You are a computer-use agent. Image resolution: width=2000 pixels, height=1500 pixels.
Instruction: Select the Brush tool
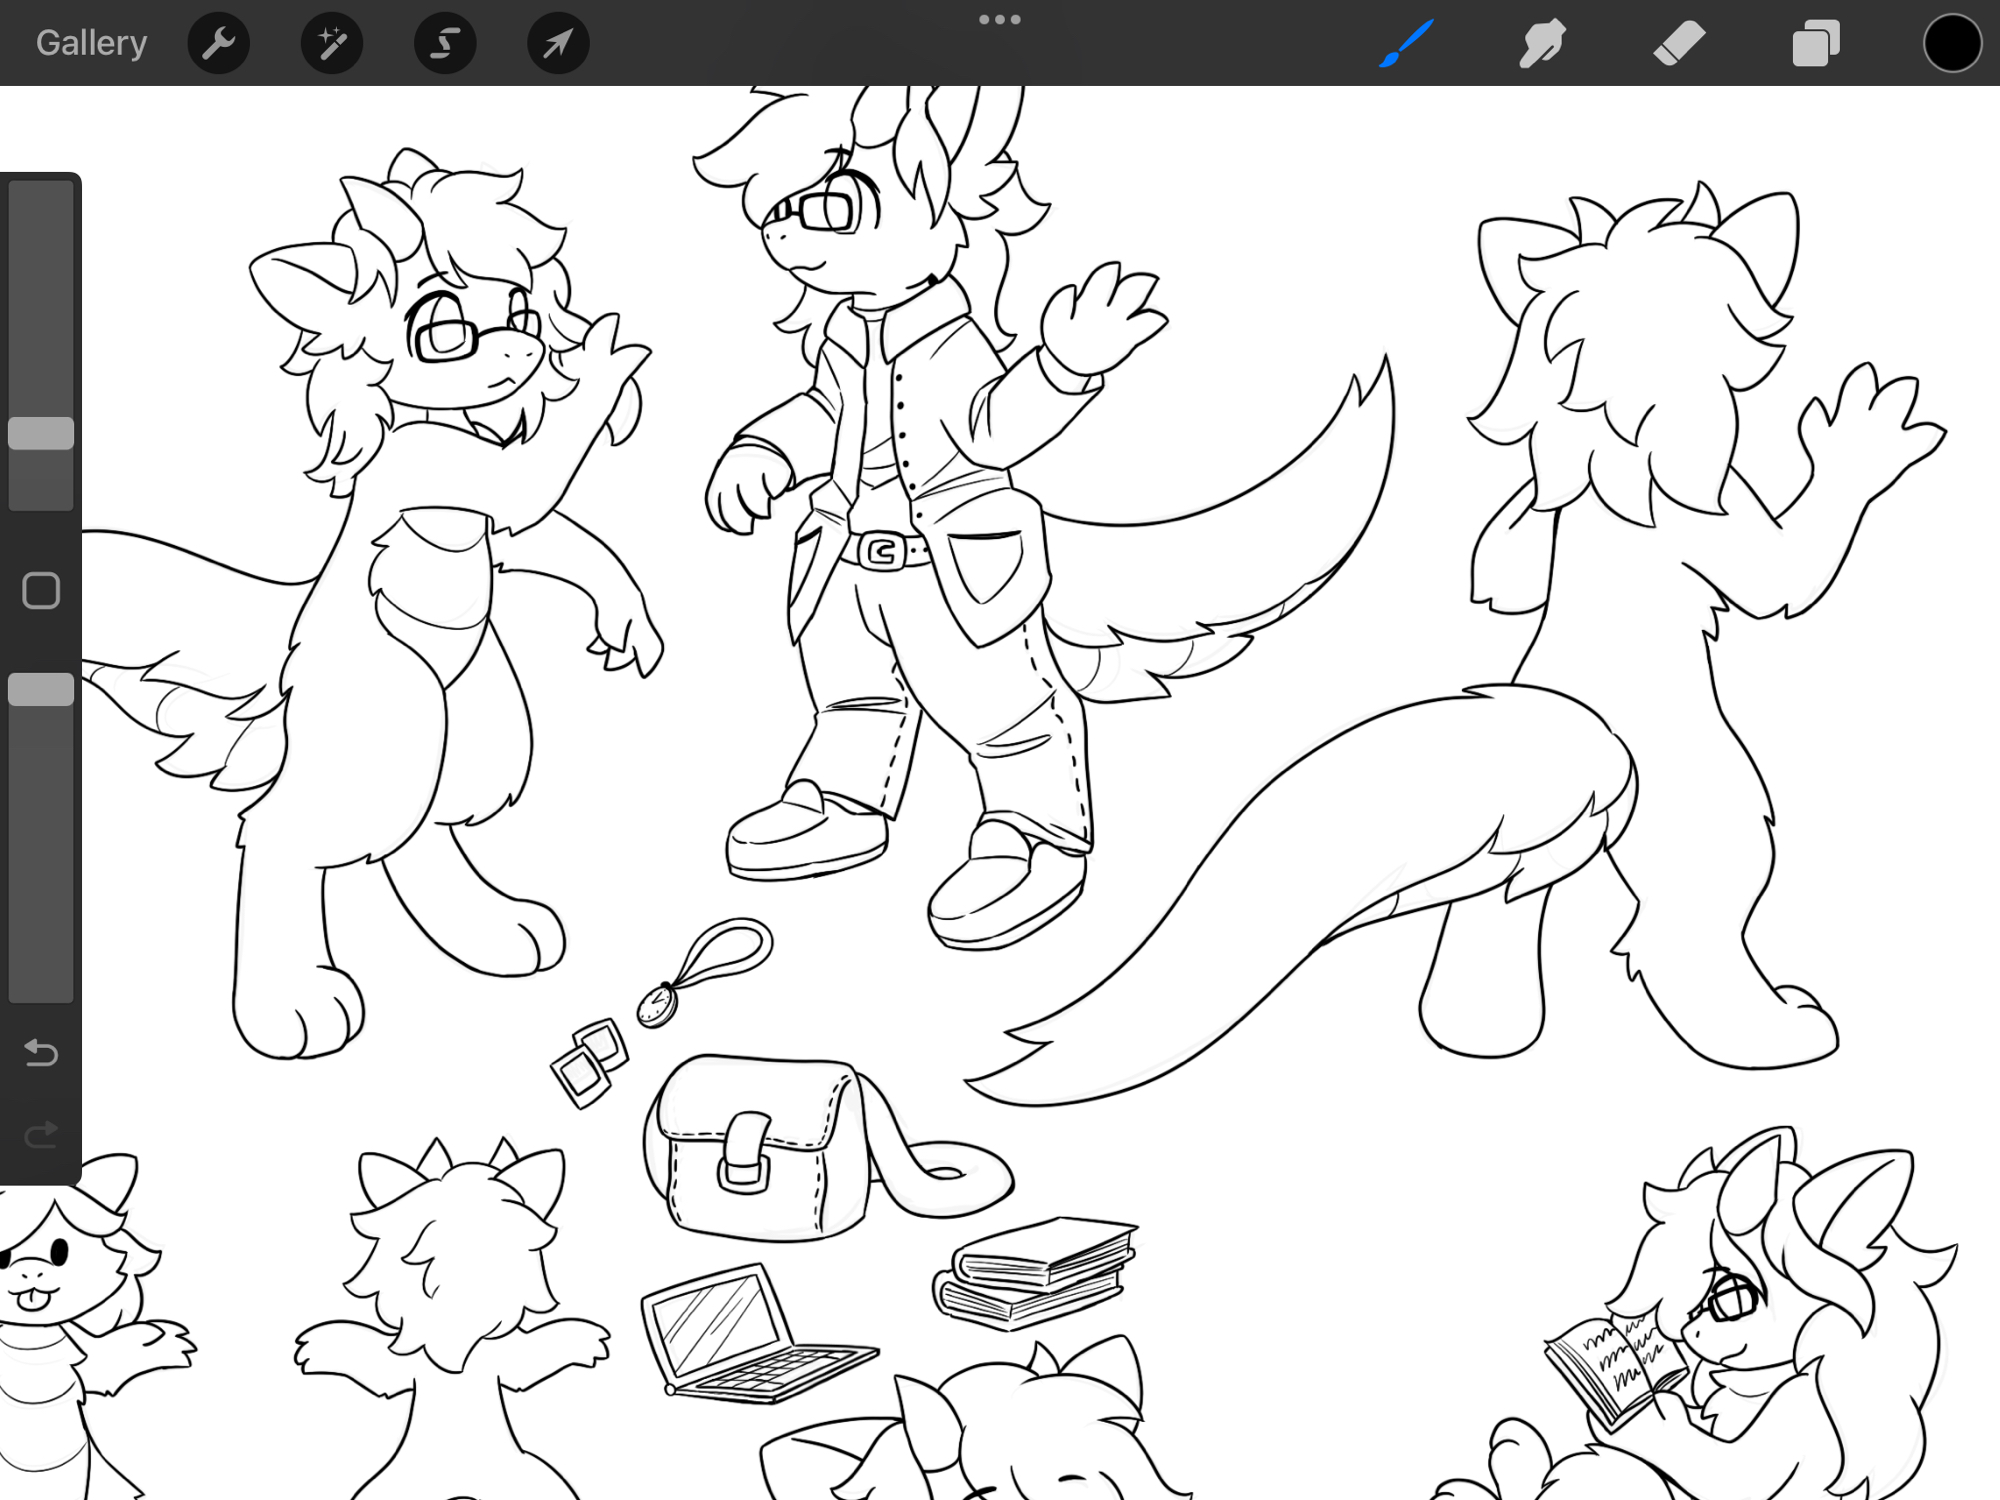[1406, 43]
